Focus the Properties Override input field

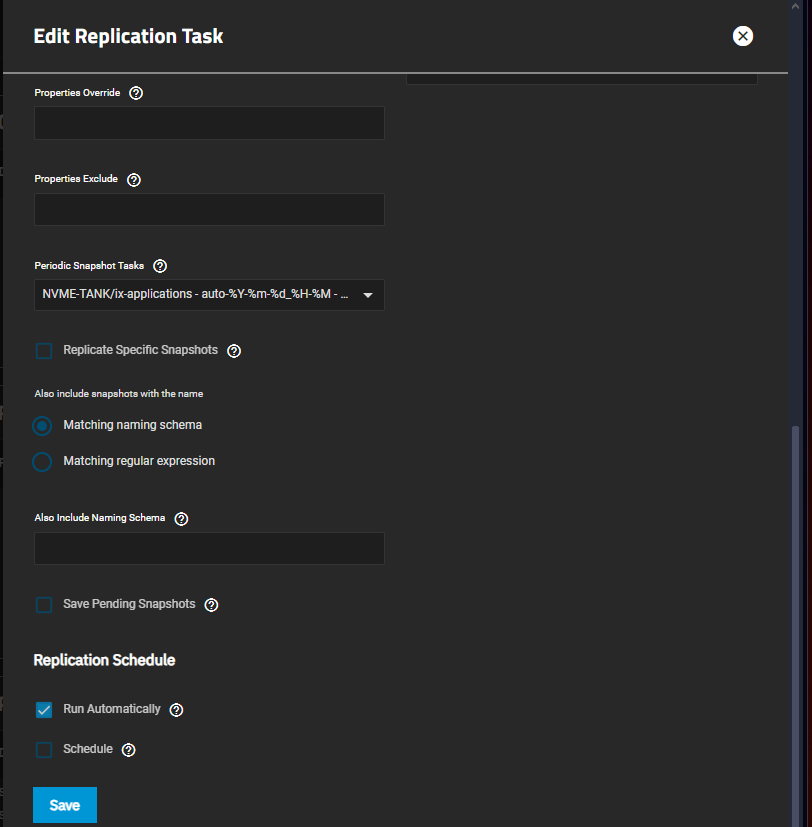pos(209,123)
